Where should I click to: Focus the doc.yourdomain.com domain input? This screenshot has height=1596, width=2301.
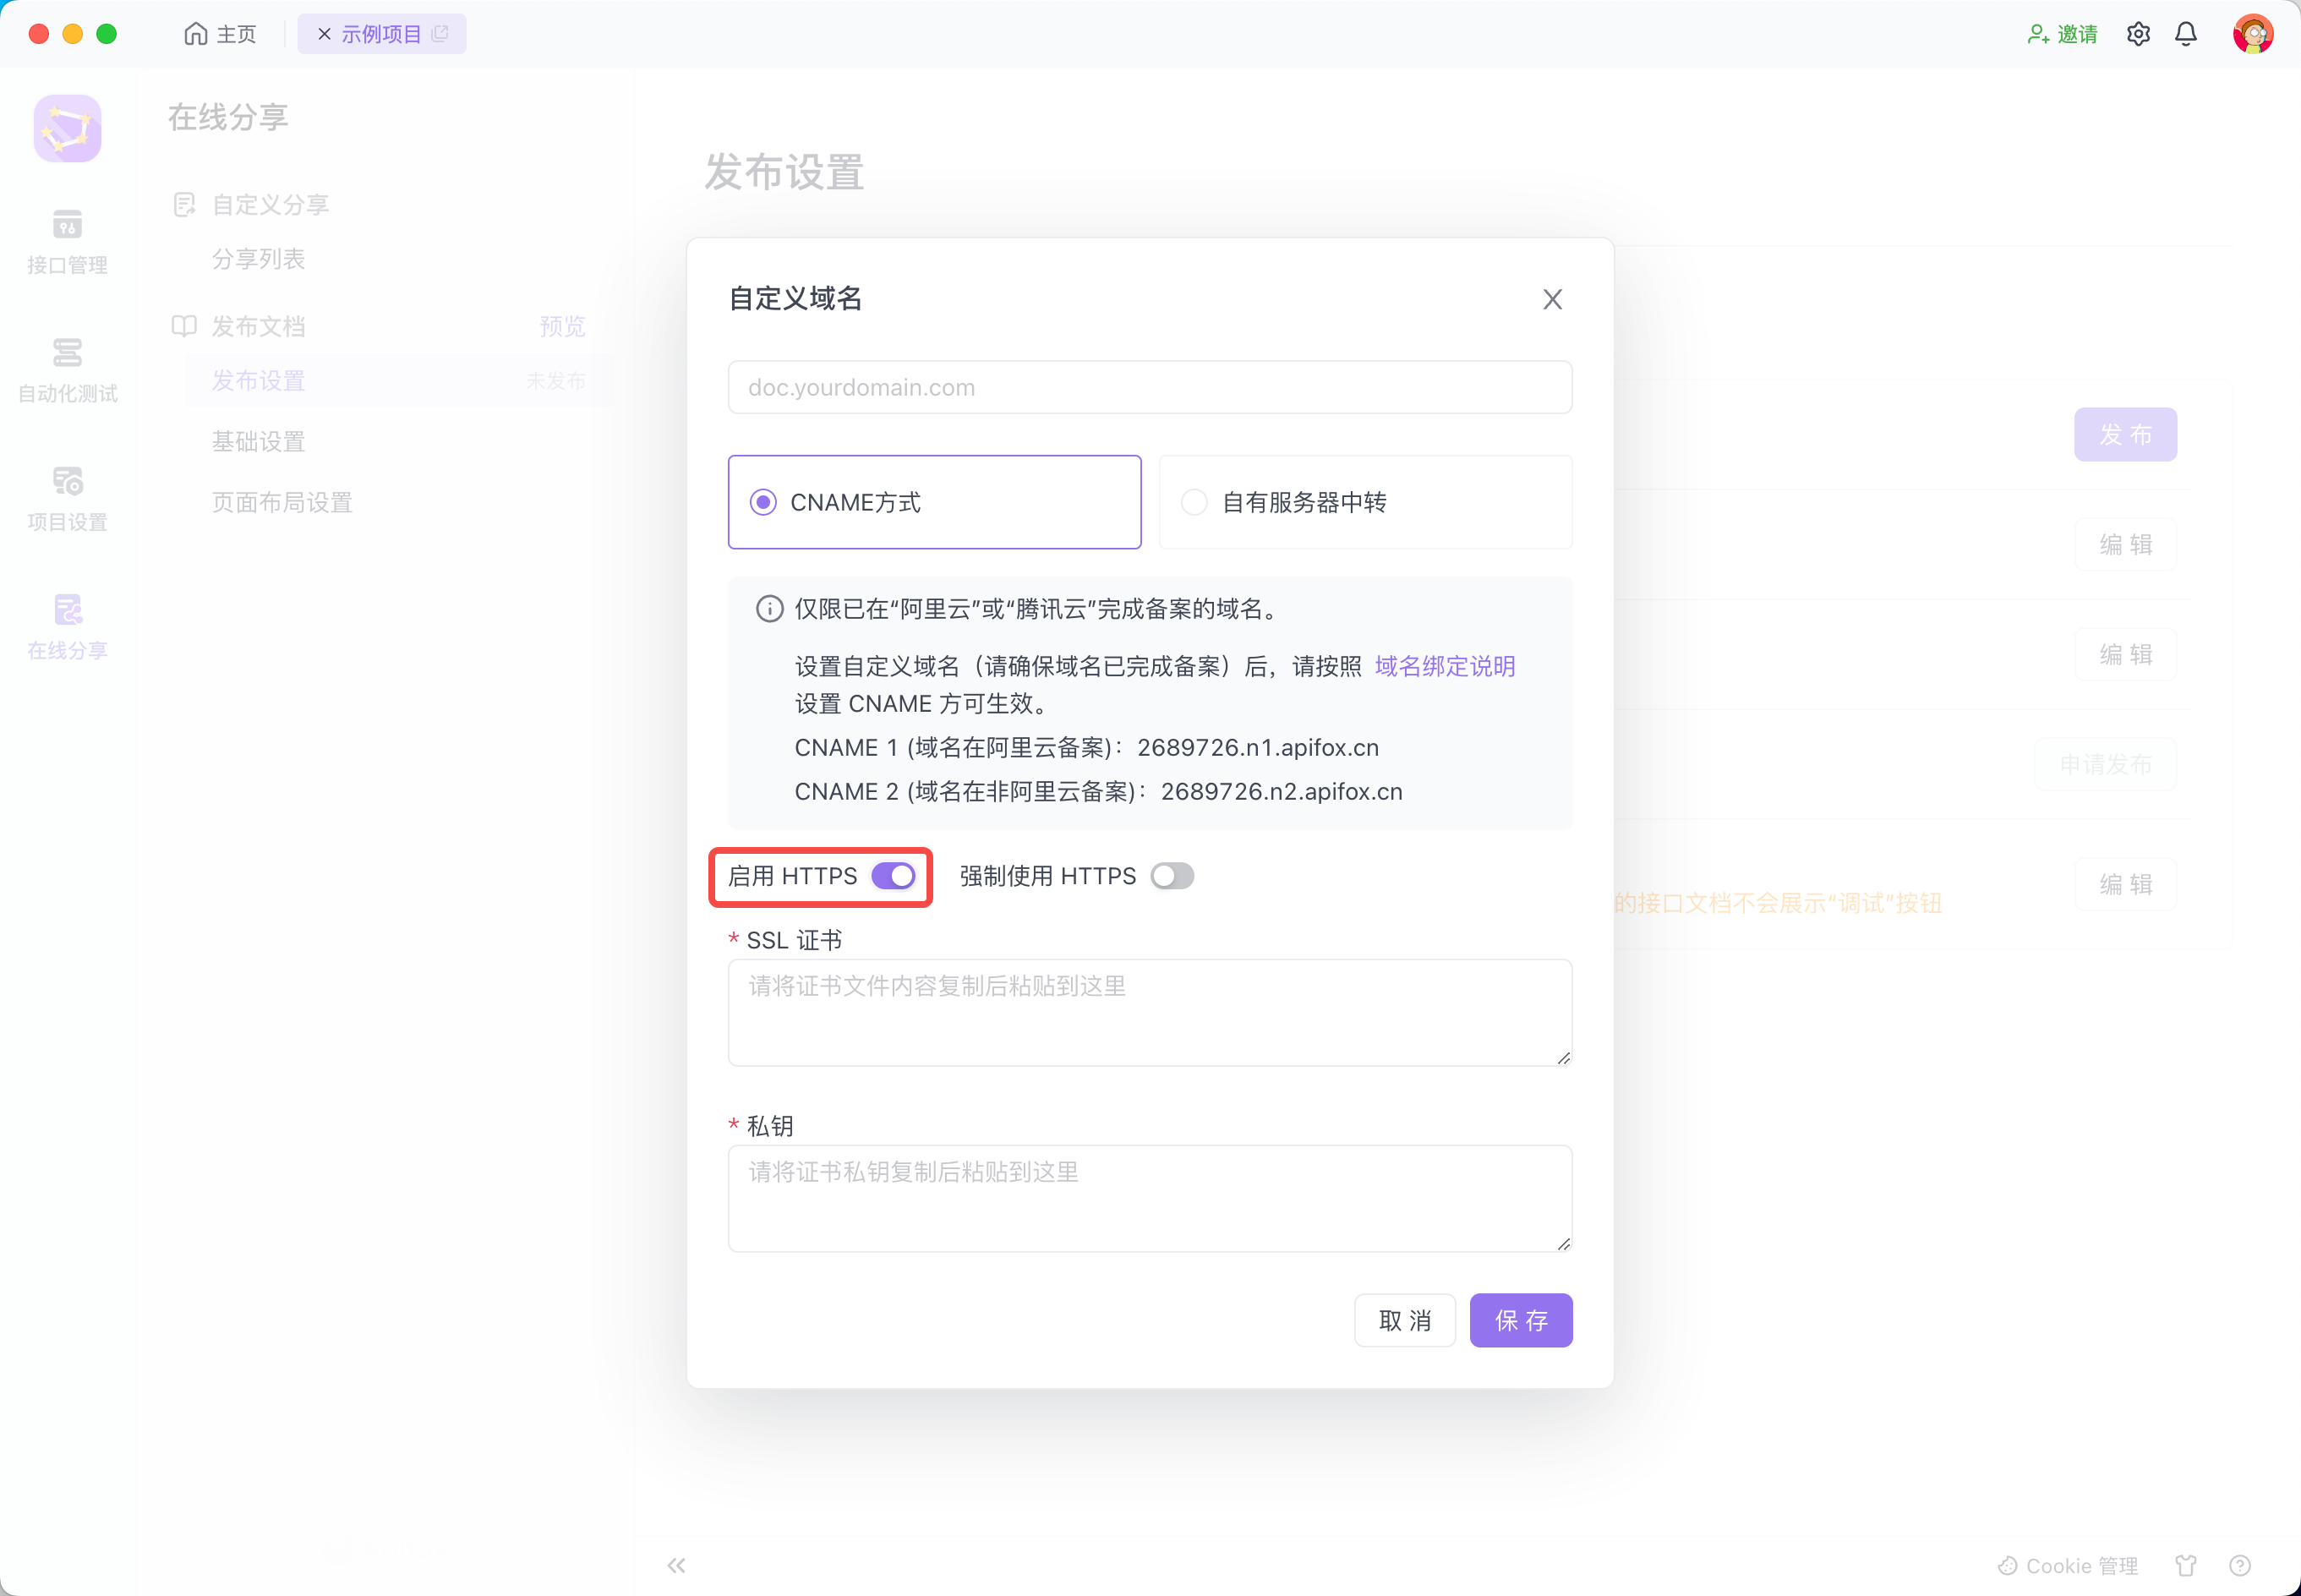pyautogui.click(x=1149, y=388)
